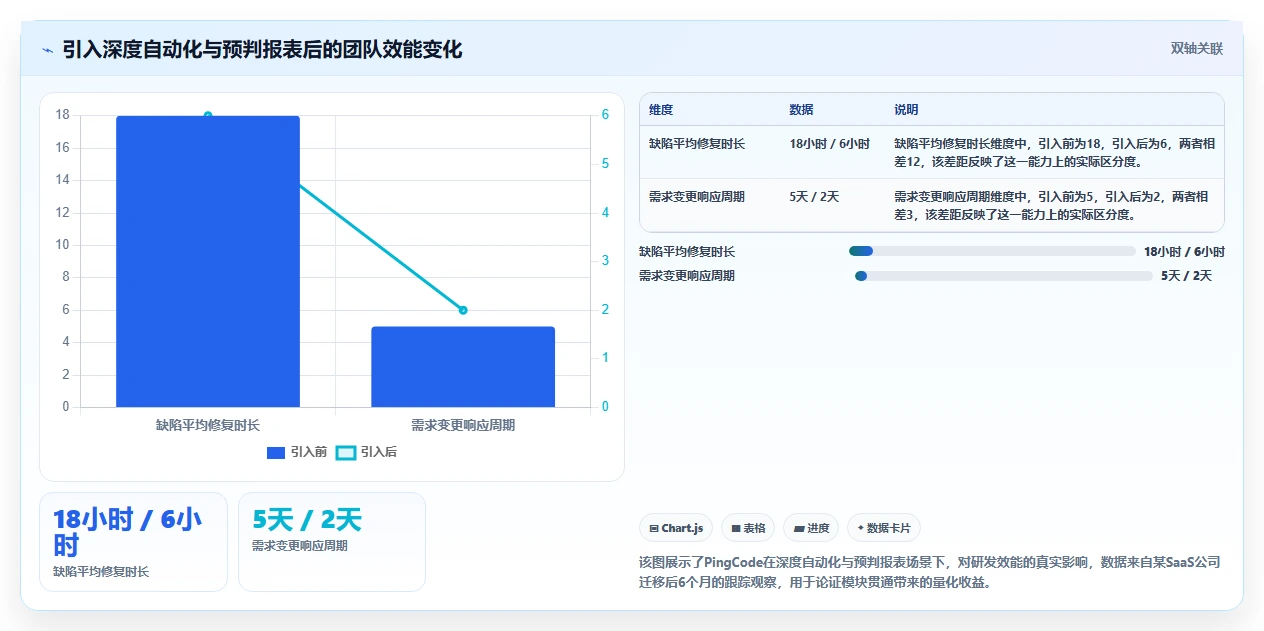
Task: Click the icon inside 表格 tag
Action: [x=736, y=528]
